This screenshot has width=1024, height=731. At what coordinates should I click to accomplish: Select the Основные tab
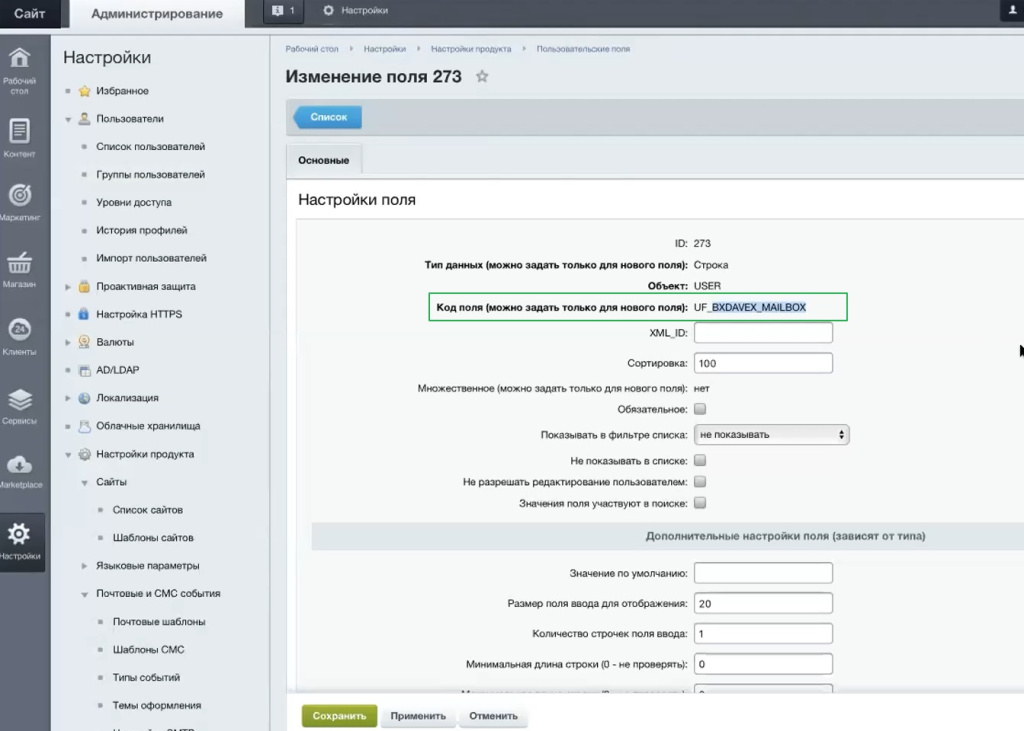(324, 160)
